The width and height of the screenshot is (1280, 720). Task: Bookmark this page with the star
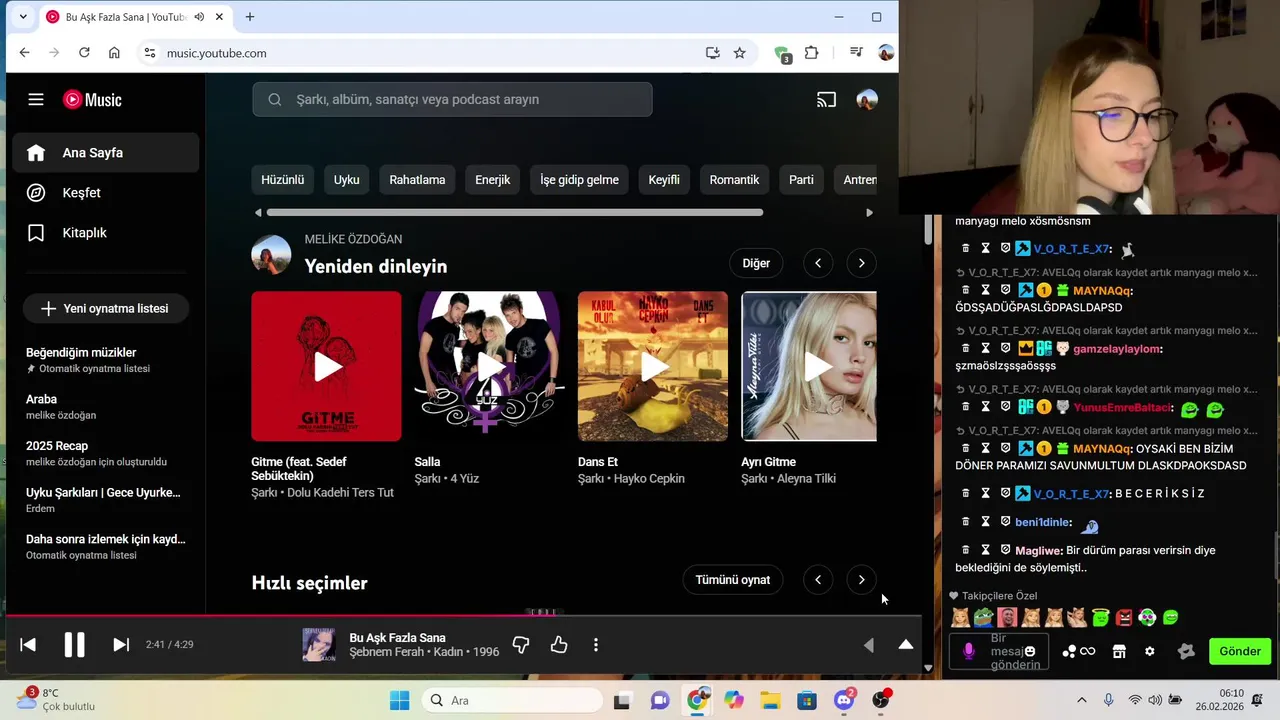point(739,53)
